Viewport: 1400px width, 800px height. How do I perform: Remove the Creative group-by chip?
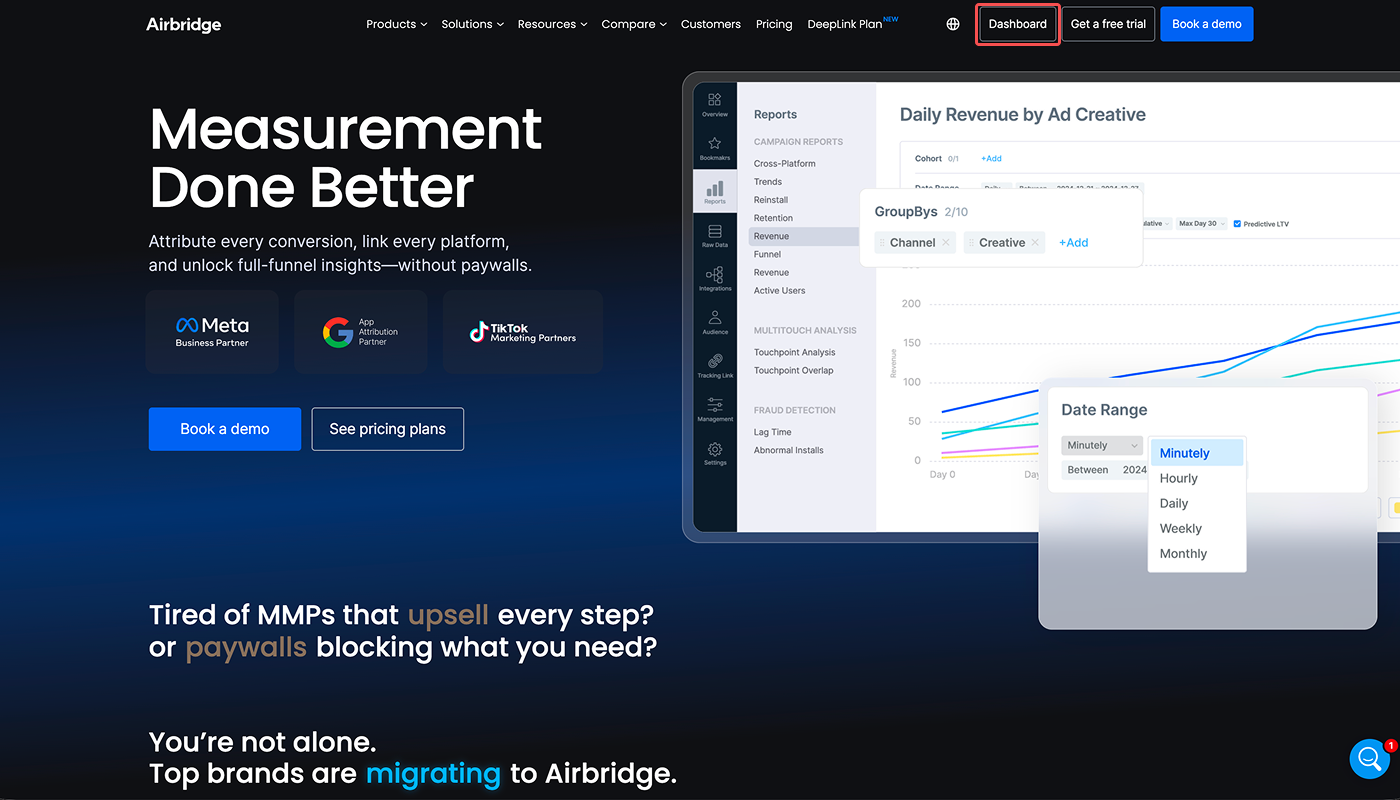tap(1035, 242)
